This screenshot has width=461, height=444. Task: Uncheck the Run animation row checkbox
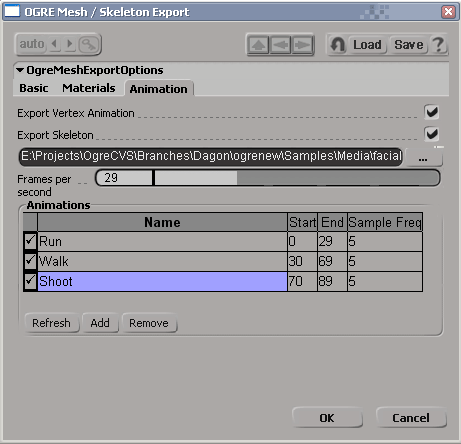point(30,241)
